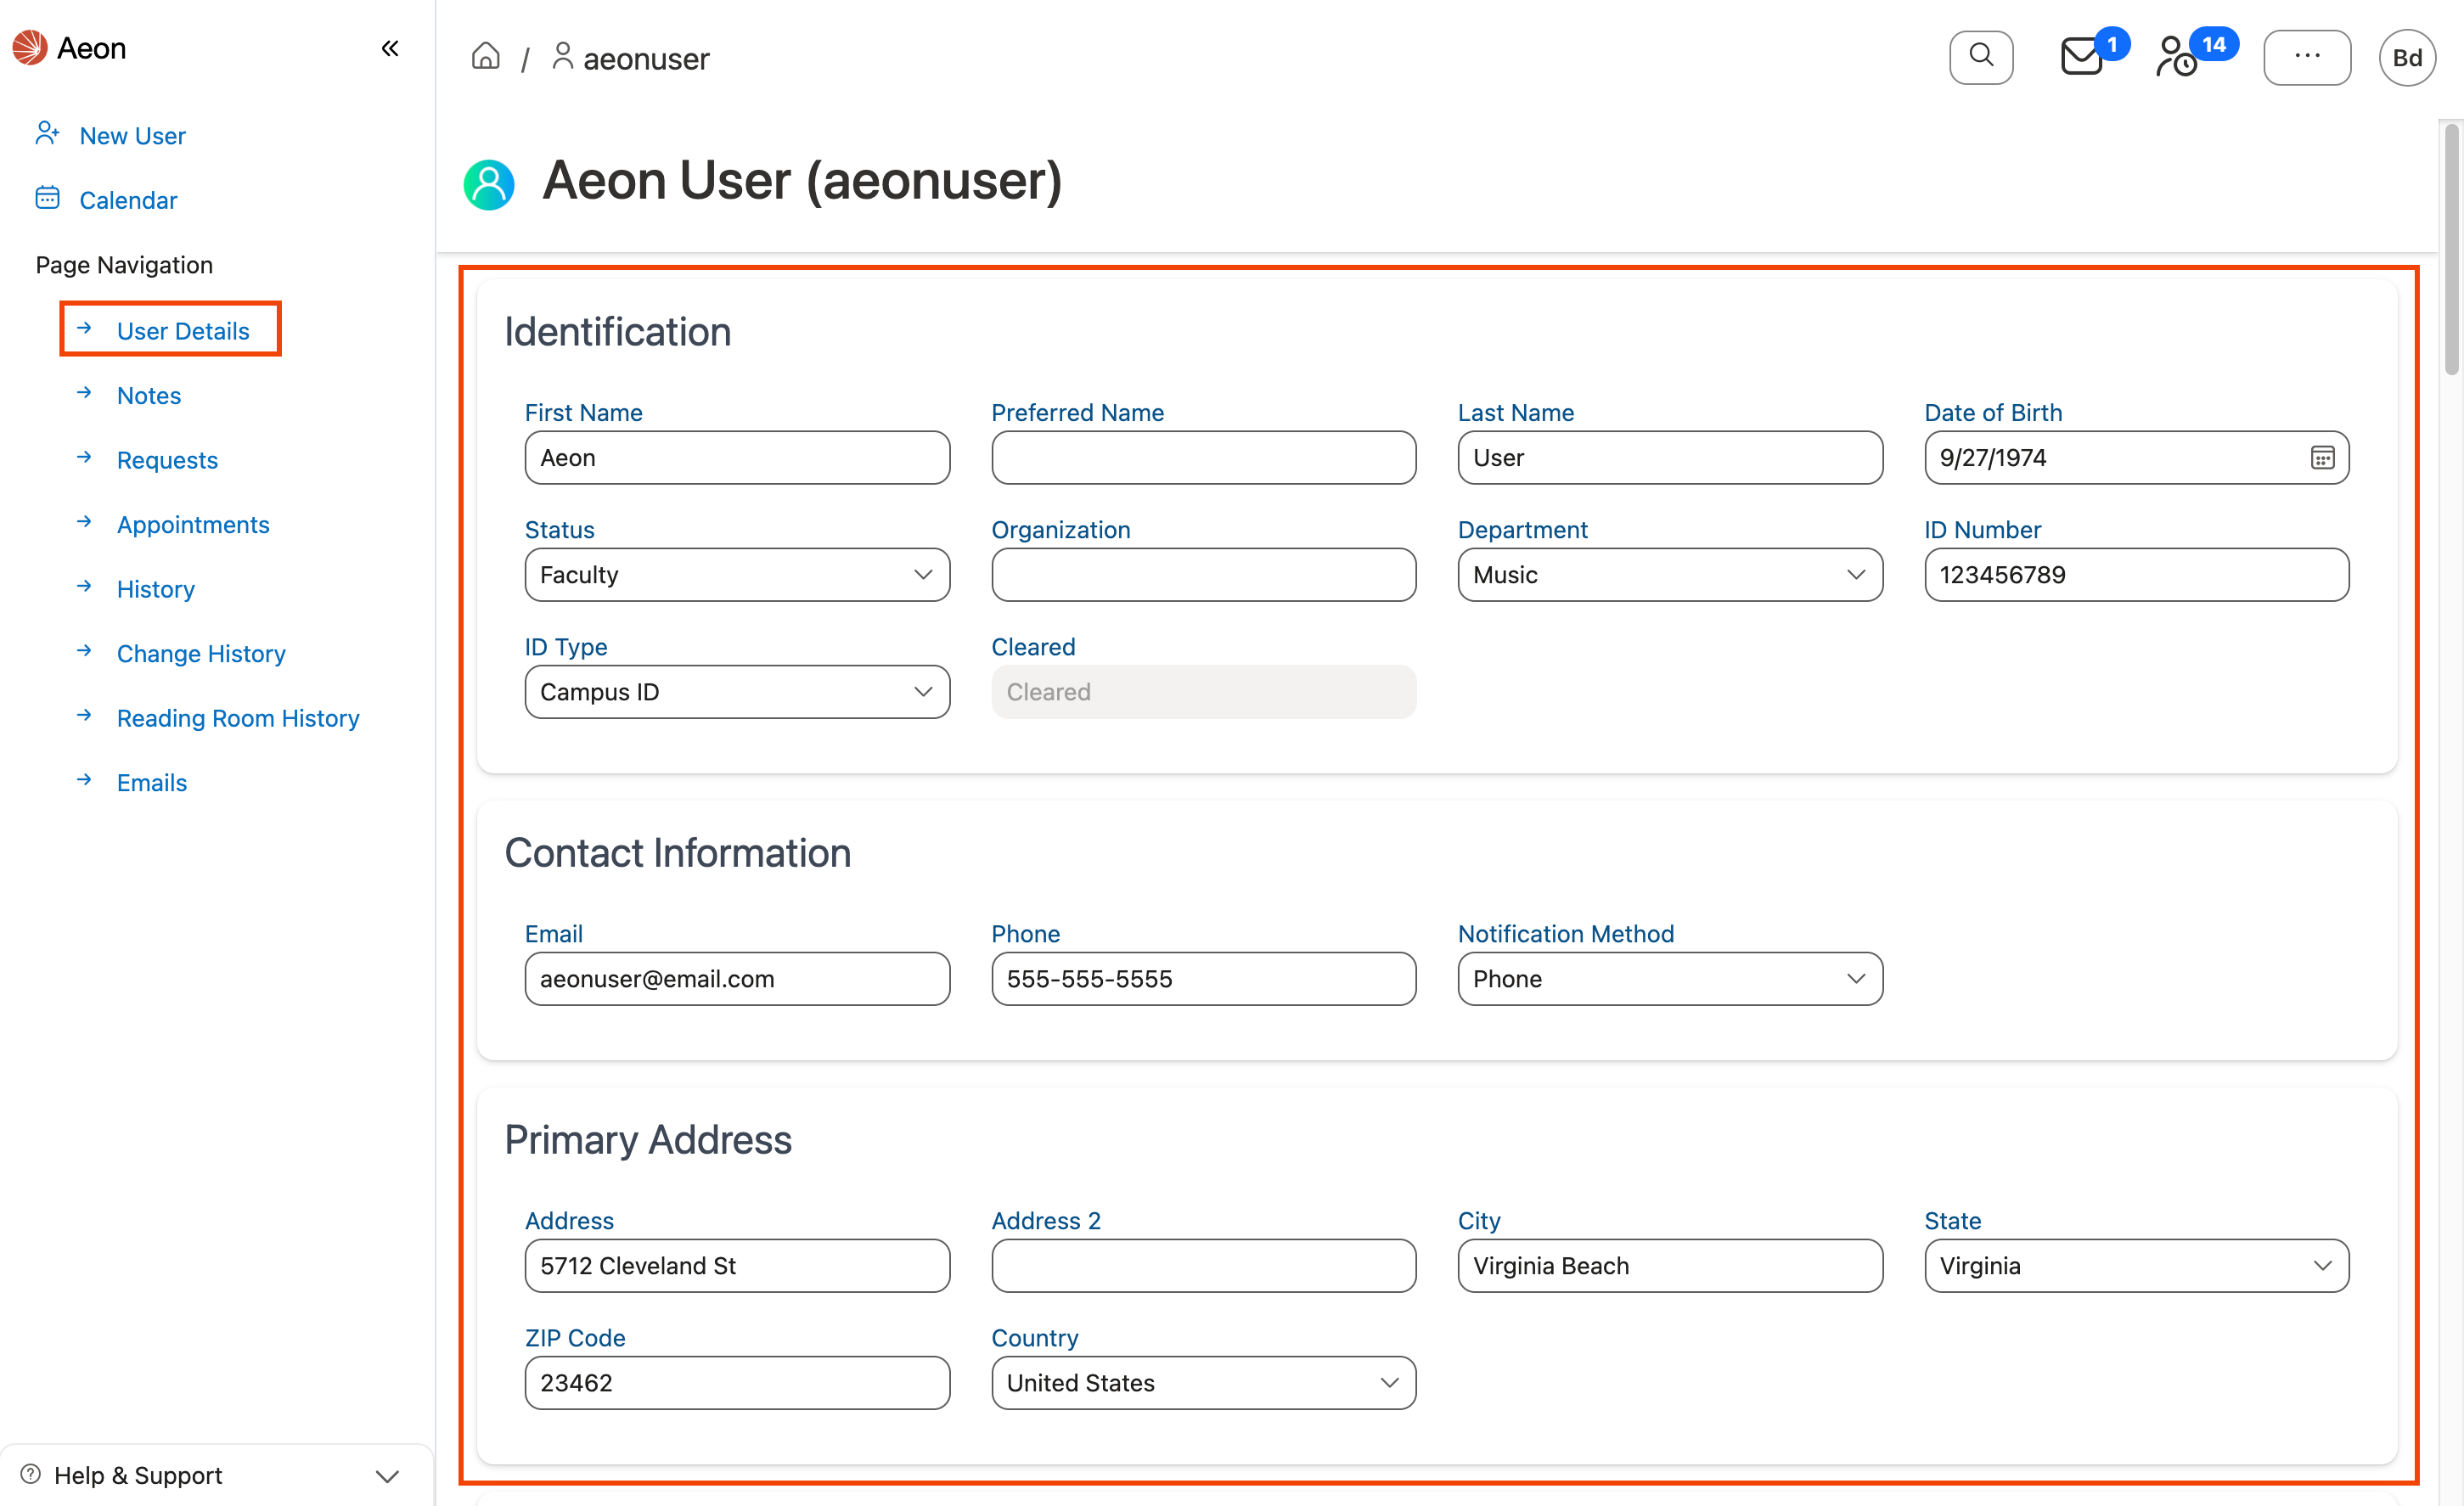2464x1506 pixels.
Task: Open the more options ellipsis menu
Action: 2307,57
